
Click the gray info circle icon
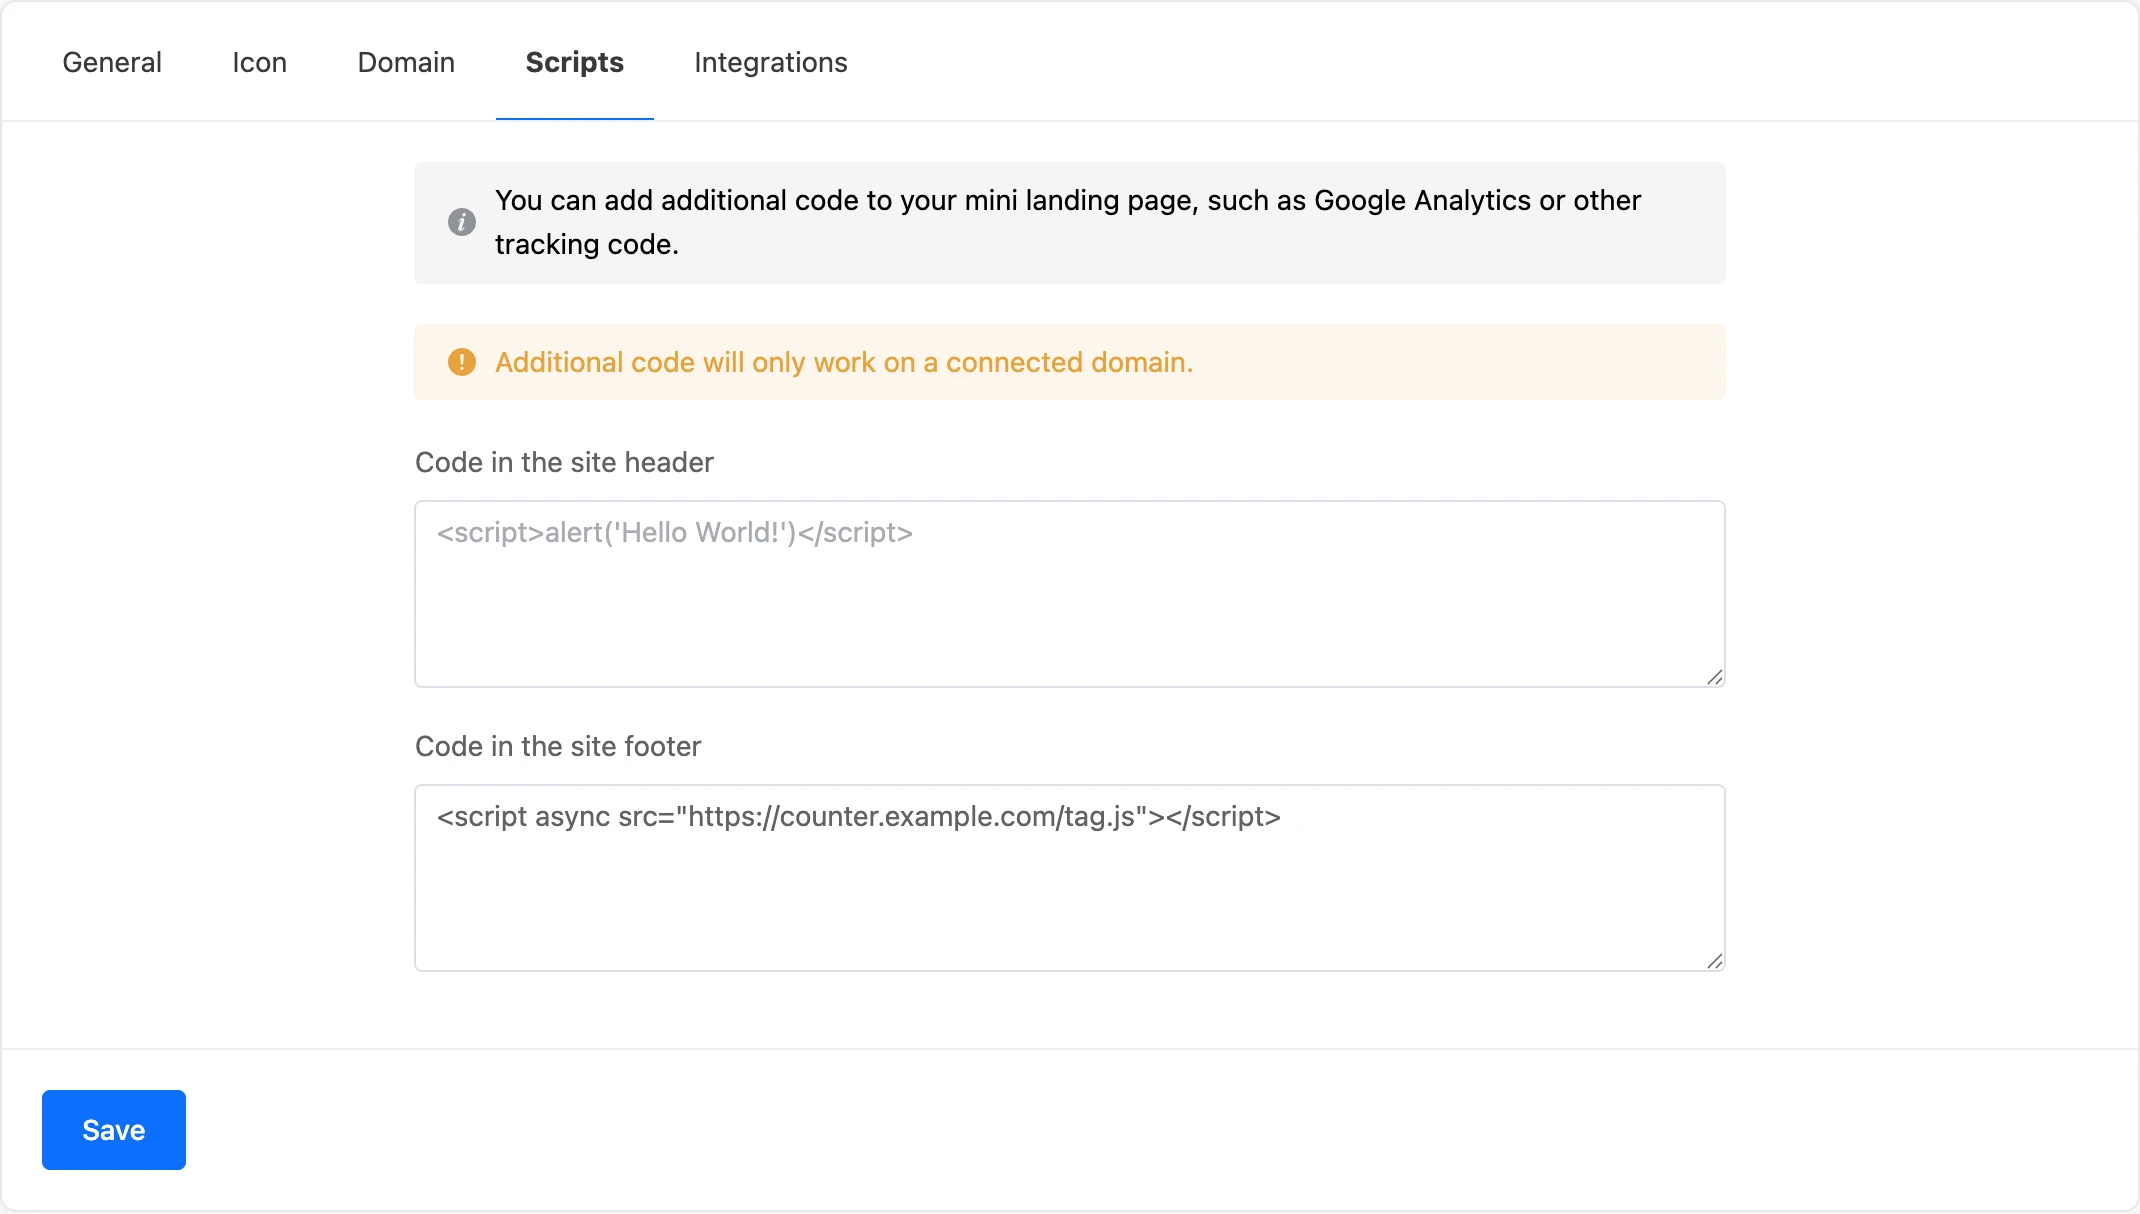[x=461, y=222]
